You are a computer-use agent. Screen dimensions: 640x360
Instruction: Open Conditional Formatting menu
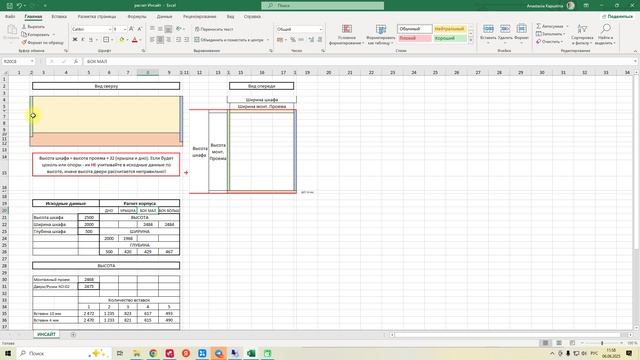click(x=347, y=34)
